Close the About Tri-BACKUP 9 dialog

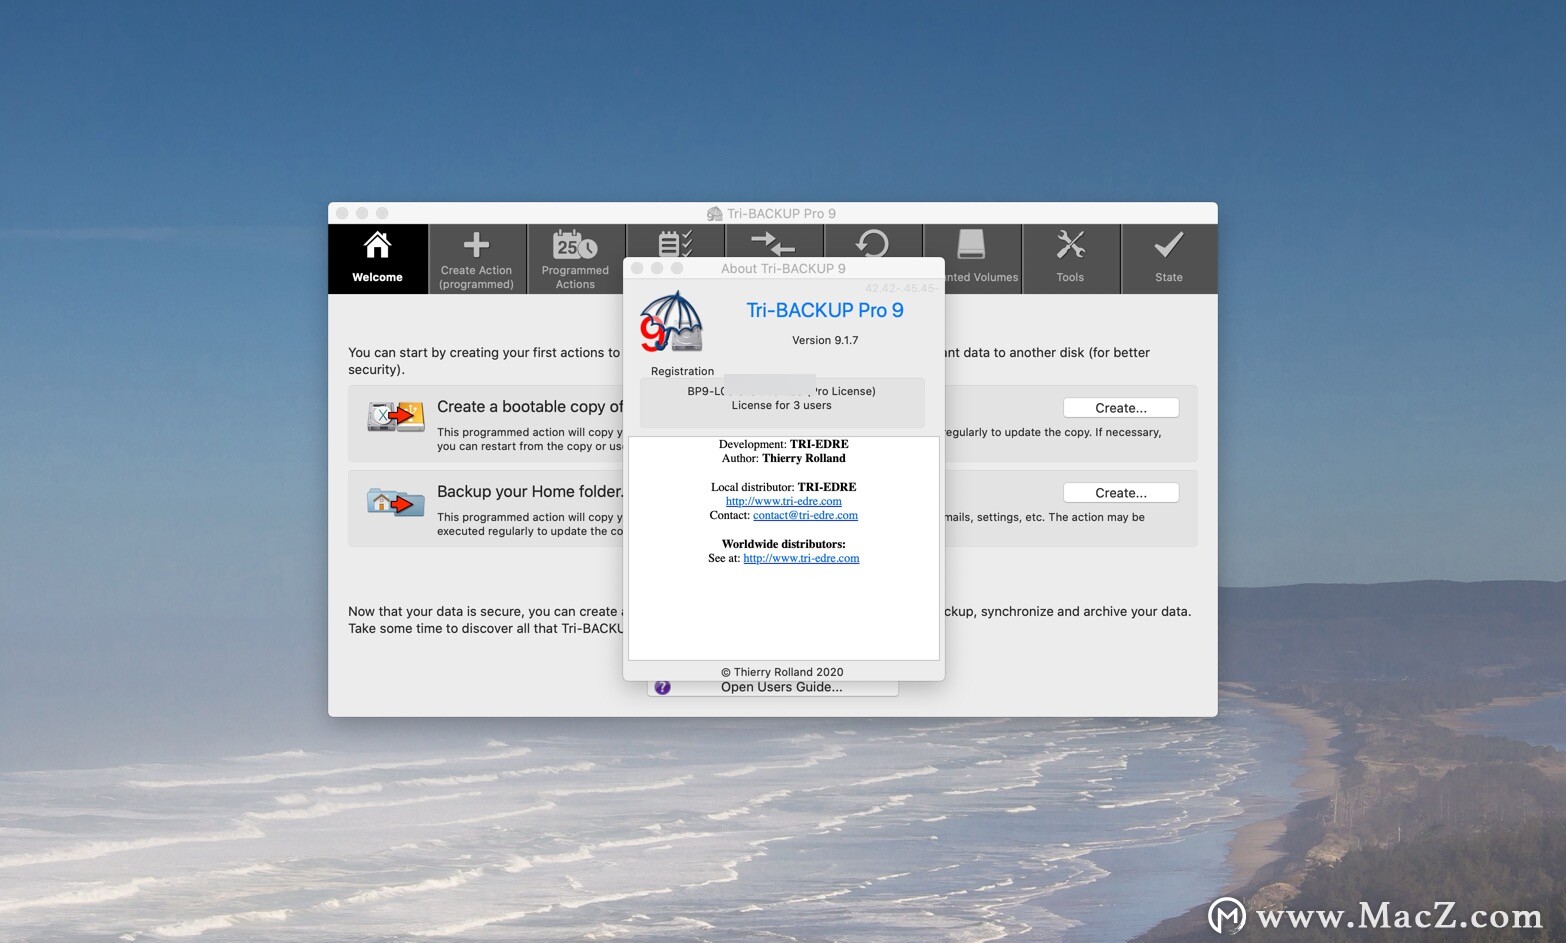pyautogui.click(x=637, y=268)
